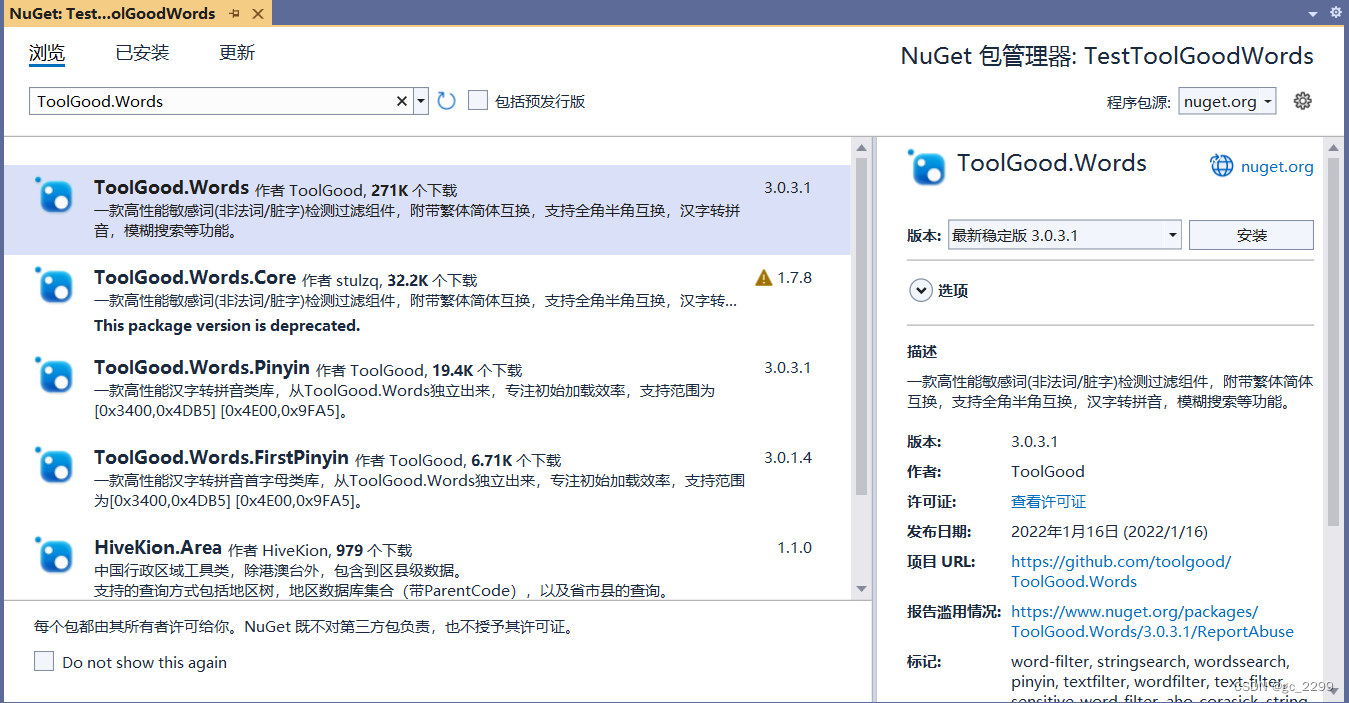Click 发布日期 value 2022年1月16日

click(x=1109, y=531)
